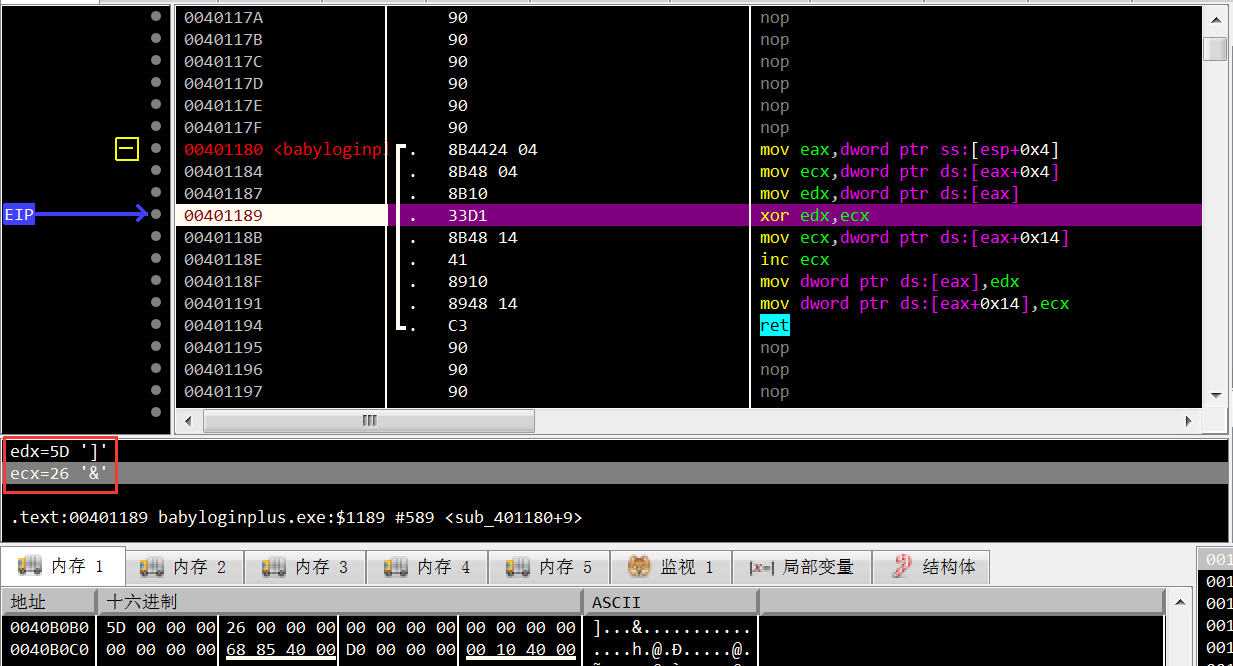
Task: Select opcode bytes 8B4424 04
Action: pyautogui.click(x=492, y=149)
